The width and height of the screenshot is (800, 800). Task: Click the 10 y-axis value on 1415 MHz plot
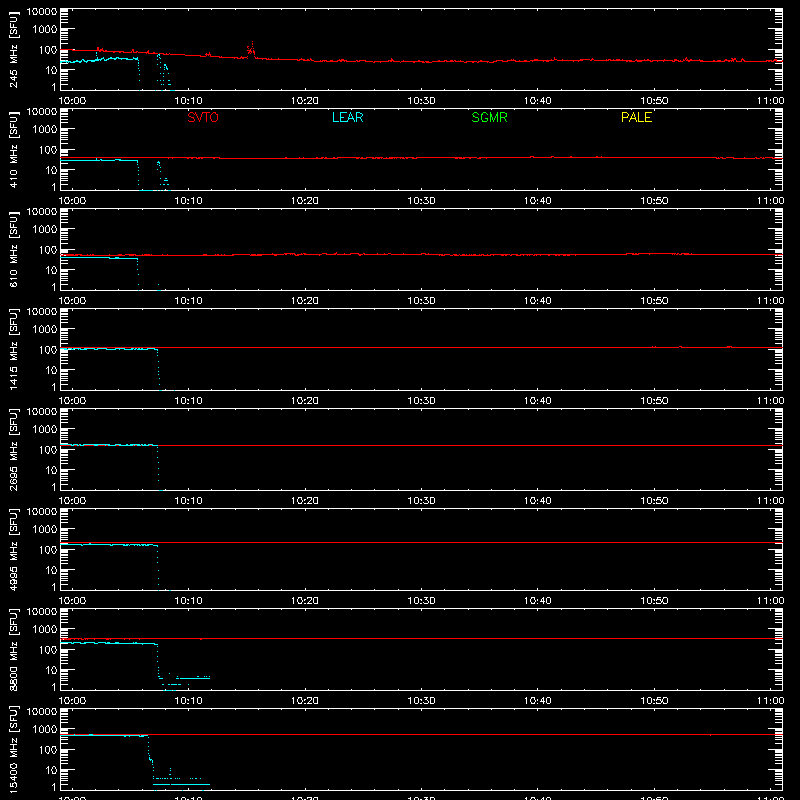[51, 370]
